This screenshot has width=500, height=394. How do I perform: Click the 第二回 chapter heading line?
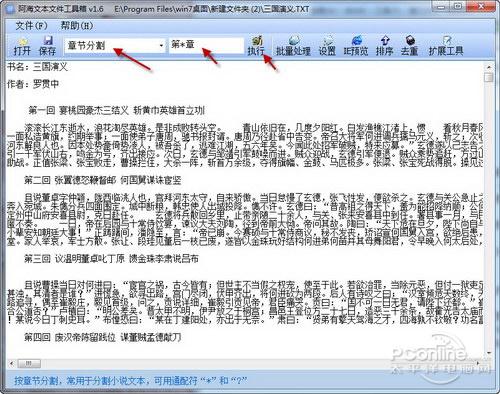point(103,180)
